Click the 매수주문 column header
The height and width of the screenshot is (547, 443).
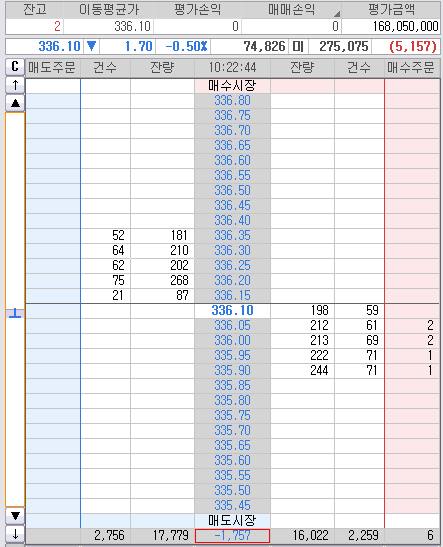tap(412, 68)
